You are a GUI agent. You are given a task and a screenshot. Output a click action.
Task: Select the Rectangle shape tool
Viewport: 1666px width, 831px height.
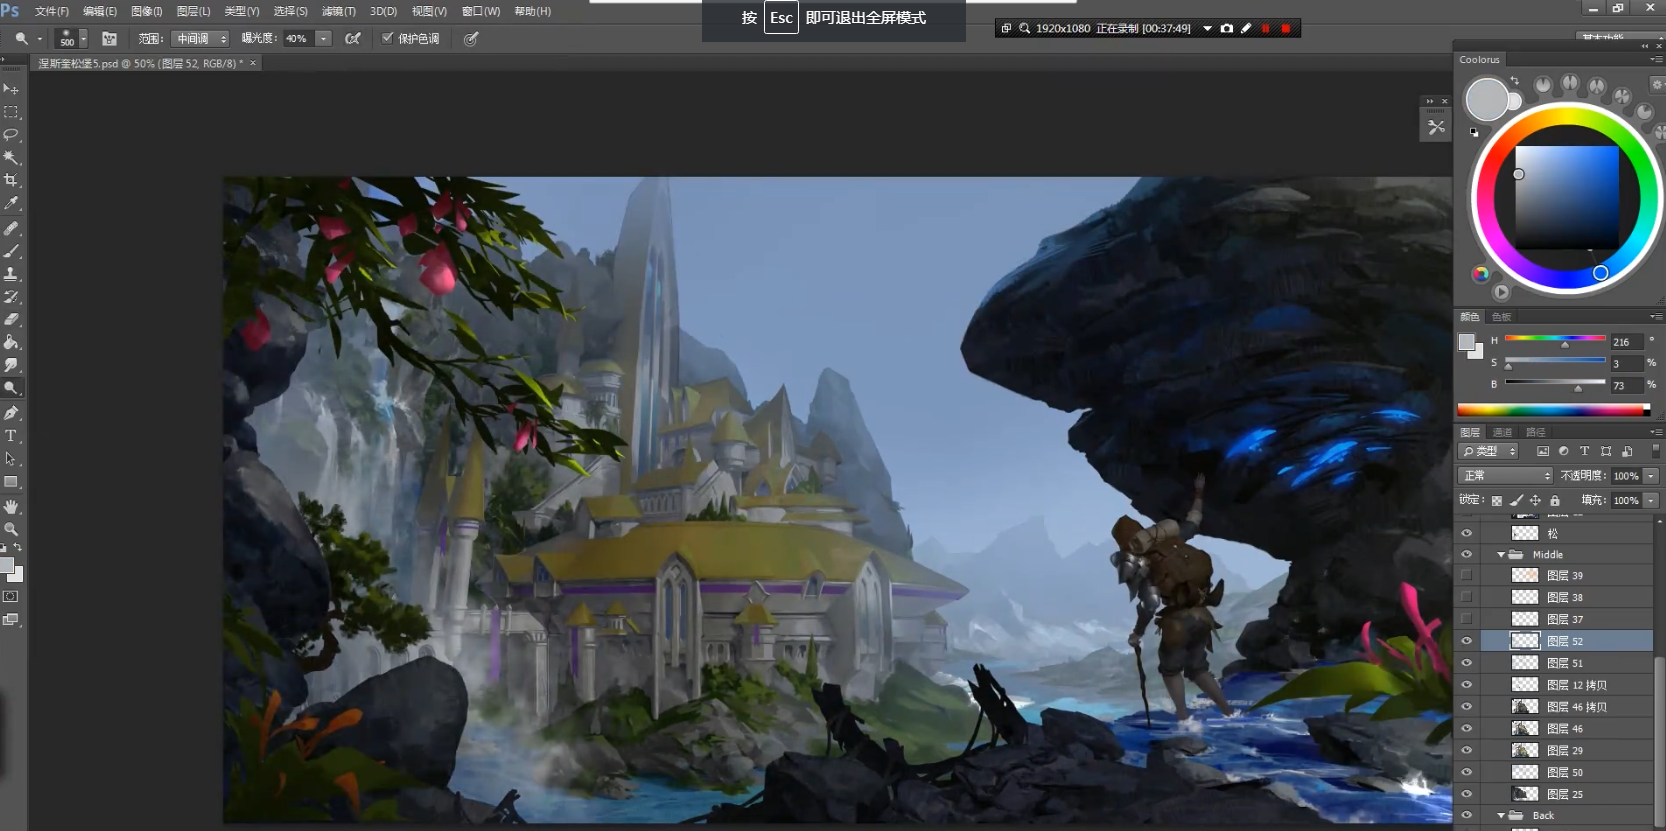pos(11,482)
